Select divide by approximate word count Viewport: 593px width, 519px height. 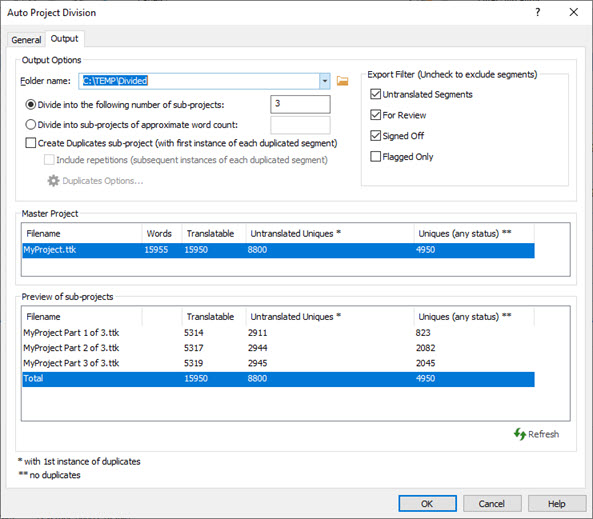(x=31, y=124)
